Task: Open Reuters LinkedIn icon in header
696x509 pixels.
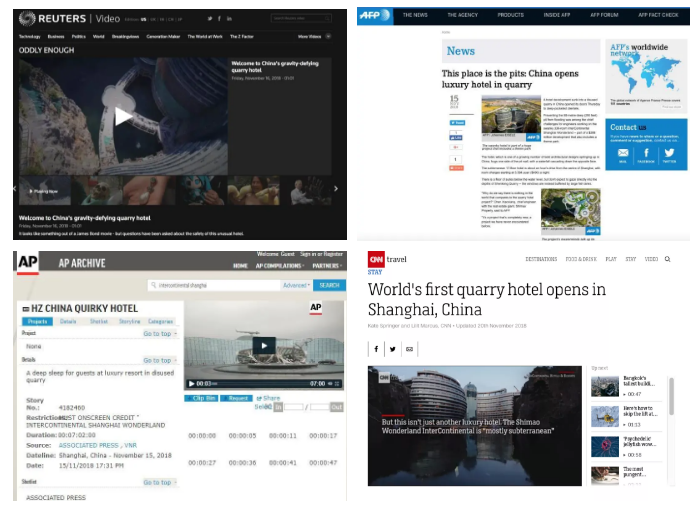Action: (230, 19)
